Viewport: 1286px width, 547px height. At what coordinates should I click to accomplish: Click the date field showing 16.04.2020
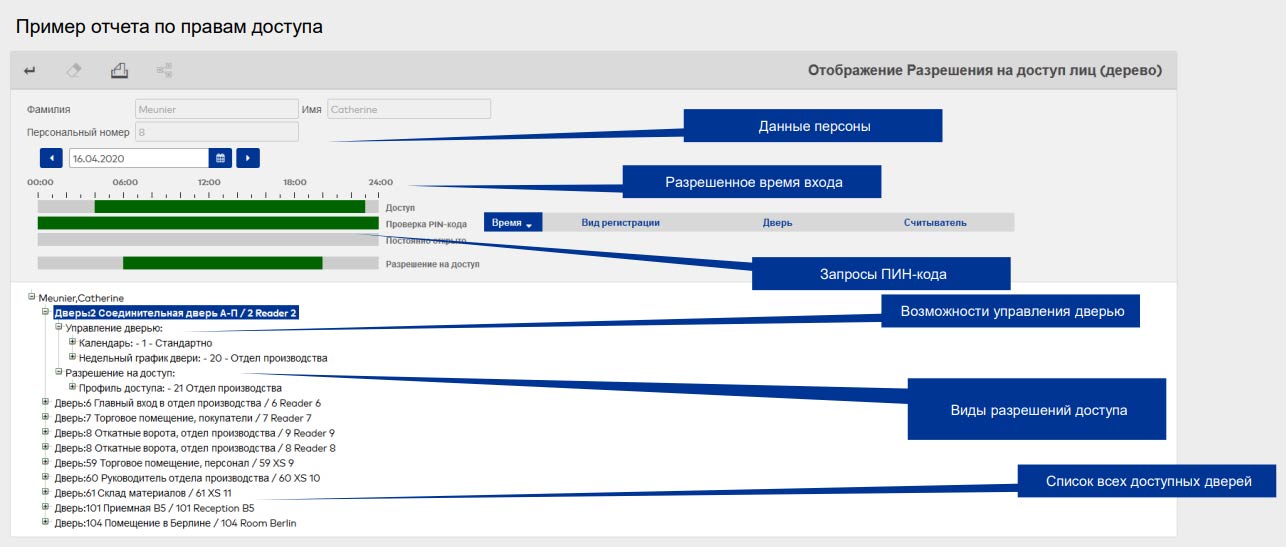pos(137,158)
